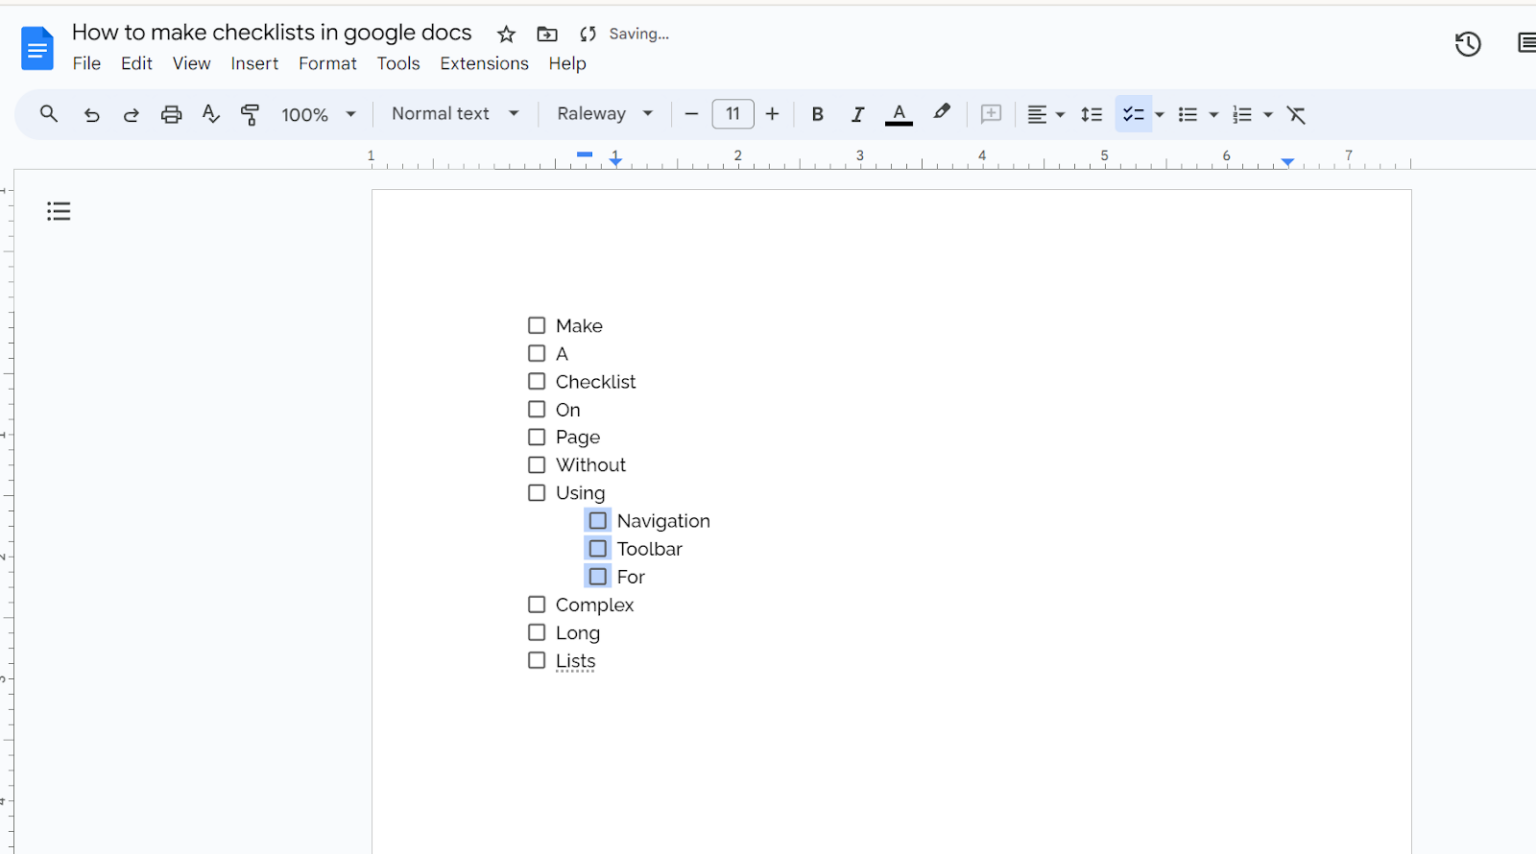
Task: Star the document
Action: [506, 33]
